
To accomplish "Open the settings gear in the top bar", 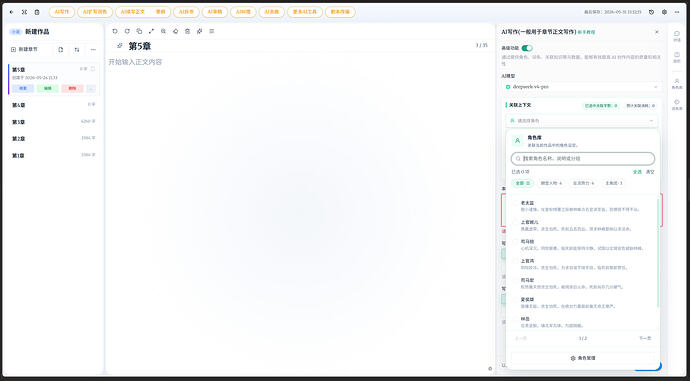I will pos(664,12).
